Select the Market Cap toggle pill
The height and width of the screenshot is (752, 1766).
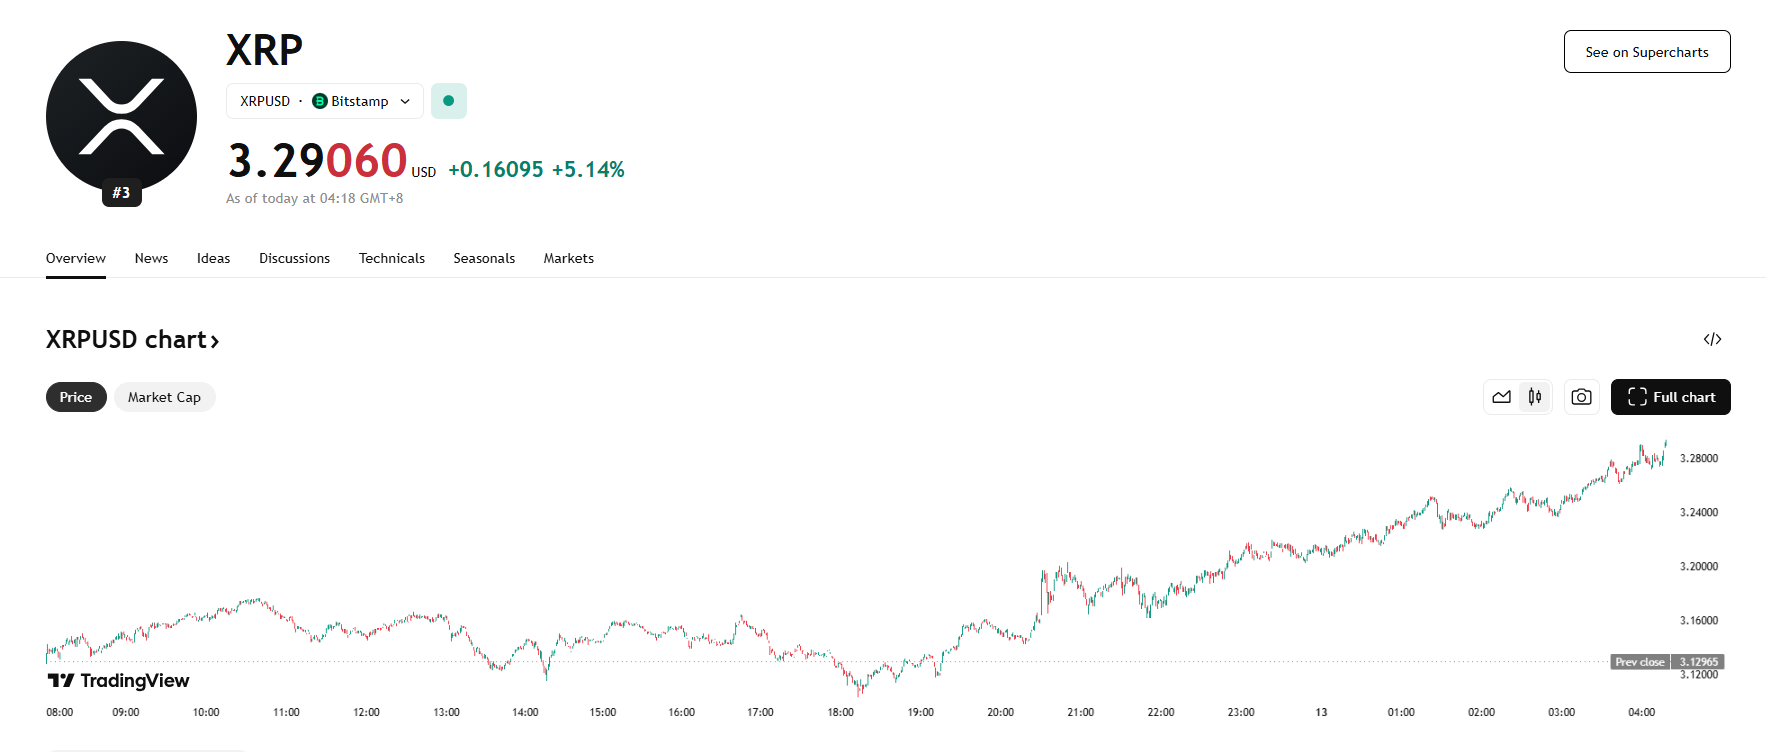[164, 397]
